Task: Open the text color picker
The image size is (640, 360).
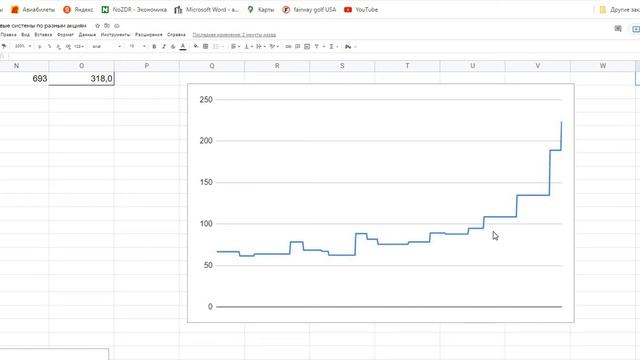Action: pos(183,47)
